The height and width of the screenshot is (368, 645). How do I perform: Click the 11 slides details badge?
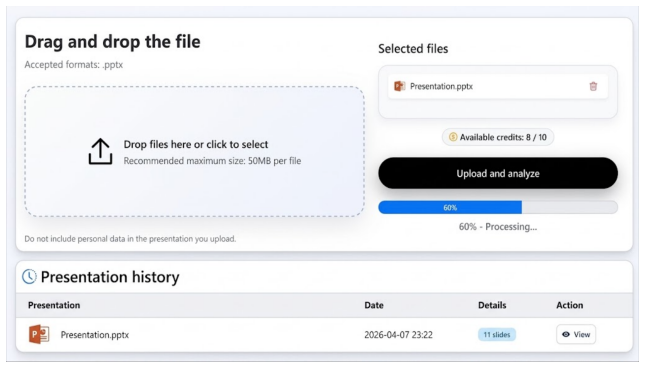click(x=497, y=335)
